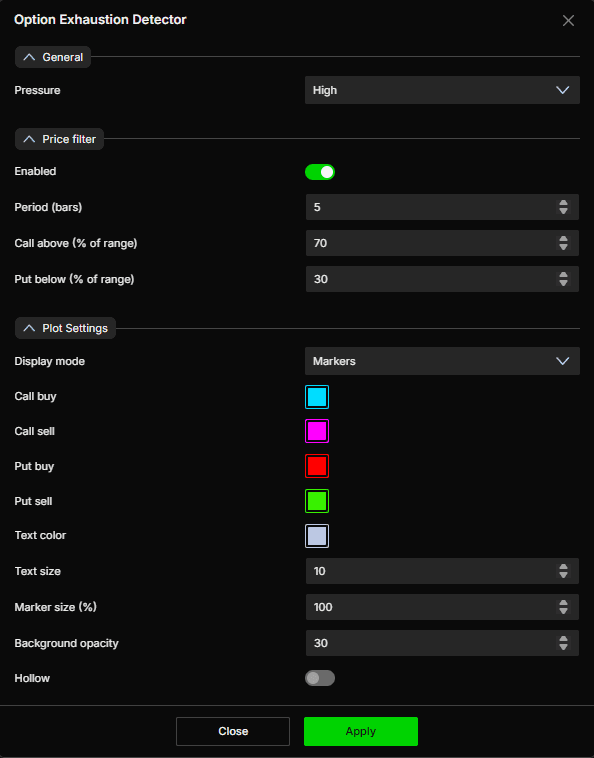This screenshot has width=594, height=758.
Task: Click the Pressure label text
Action: (x=37, y=90)
